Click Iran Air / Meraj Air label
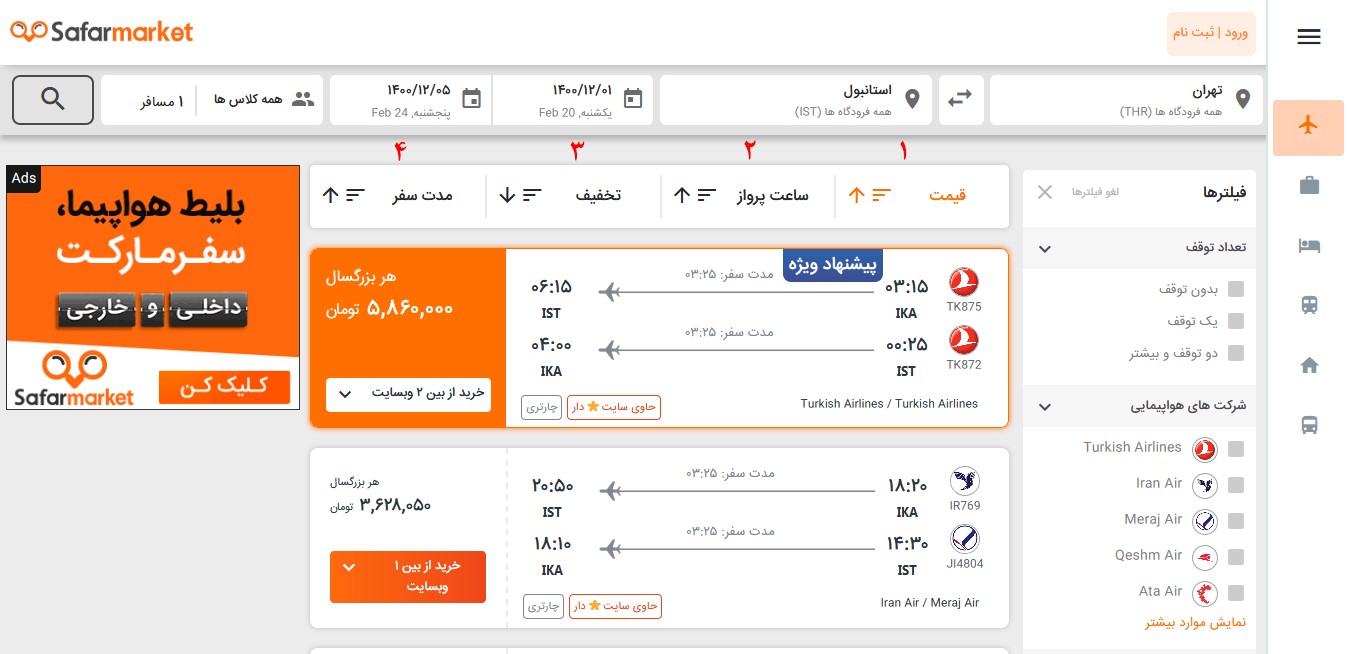Image resolution: width=1349 pixels, height=654 pixels. pos(930,603)
